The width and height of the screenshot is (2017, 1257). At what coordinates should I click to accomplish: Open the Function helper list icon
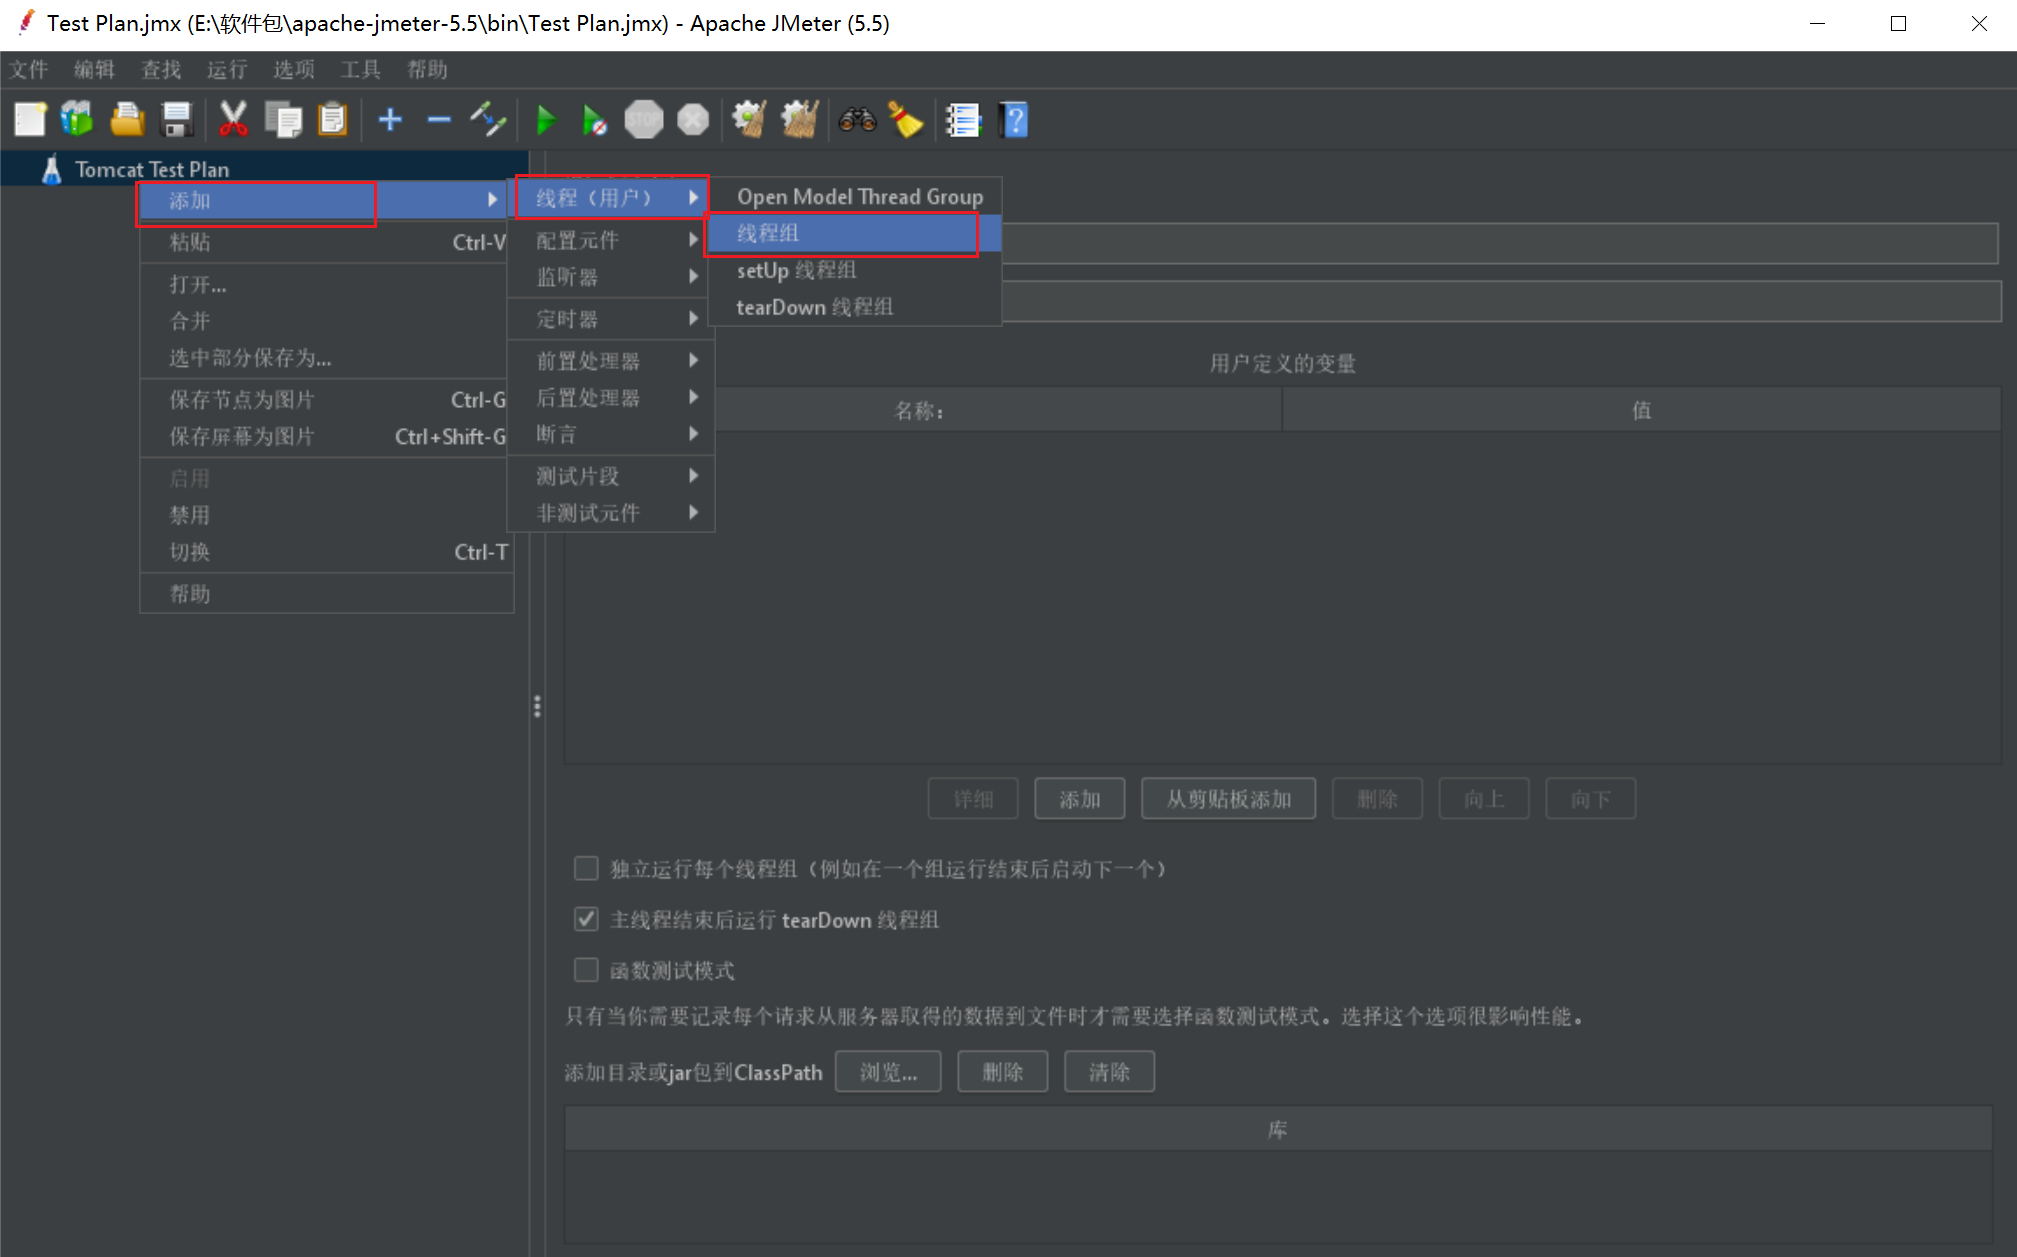(964, 120)
